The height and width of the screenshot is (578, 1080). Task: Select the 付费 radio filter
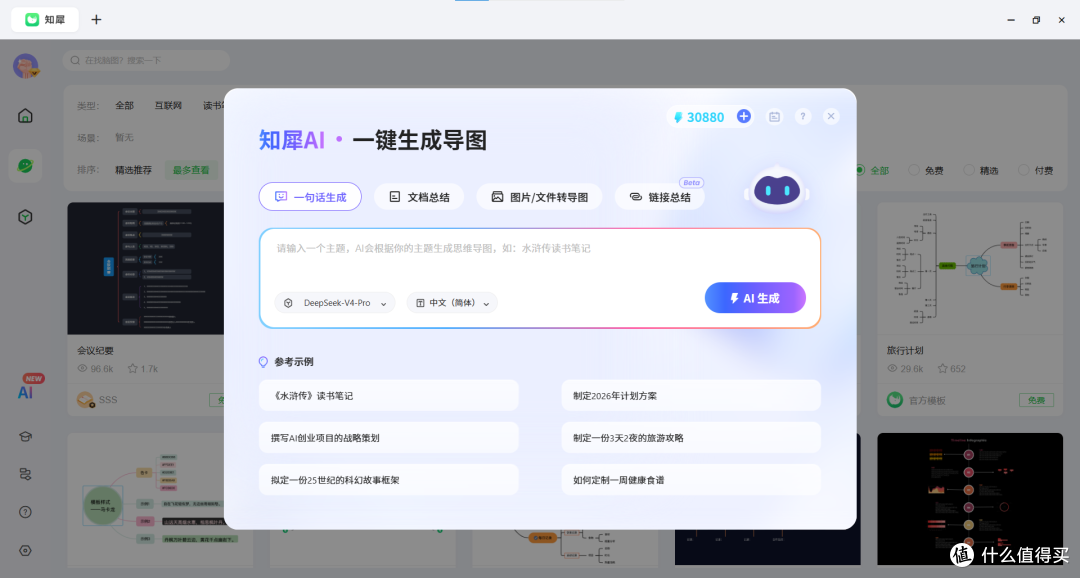tap(1036, 170)
